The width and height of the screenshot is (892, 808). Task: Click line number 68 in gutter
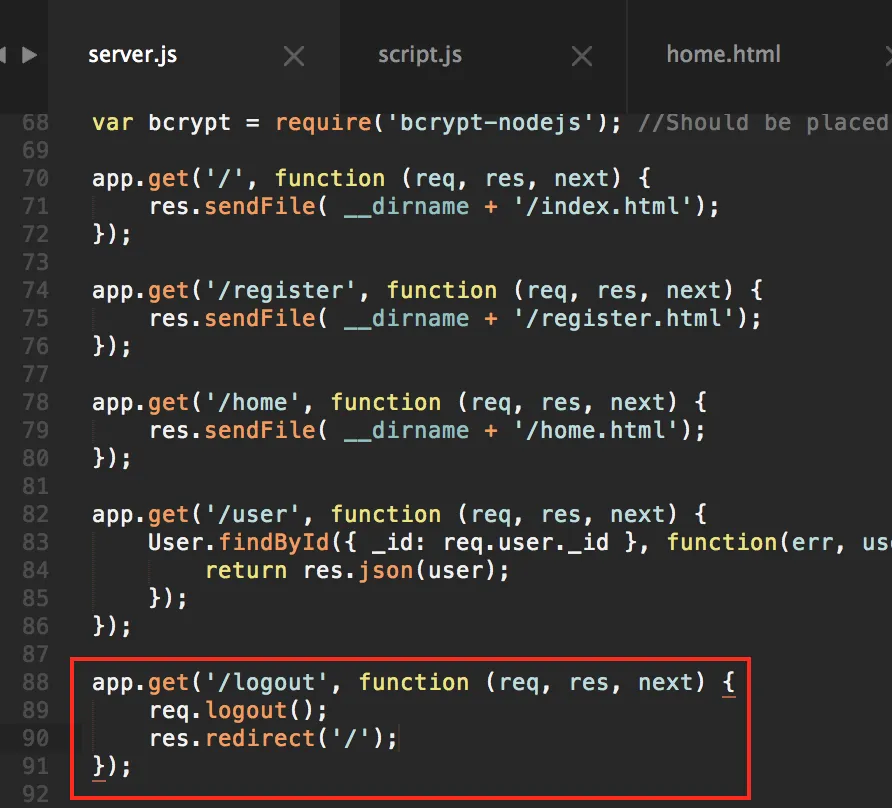point(35,122)
